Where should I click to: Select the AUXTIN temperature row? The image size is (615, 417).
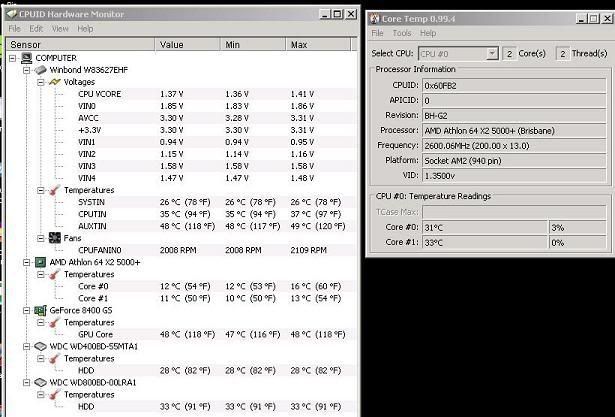coord(216,226)
